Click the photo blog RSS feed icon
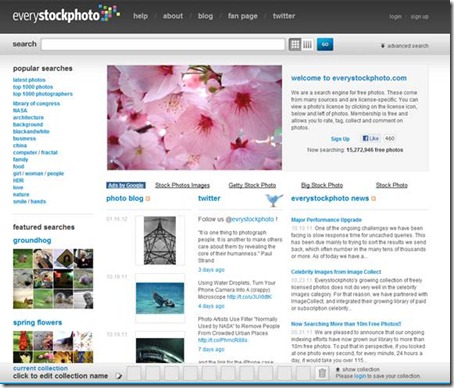The height and width of the screenshot is (388, 454). (148, 199)
